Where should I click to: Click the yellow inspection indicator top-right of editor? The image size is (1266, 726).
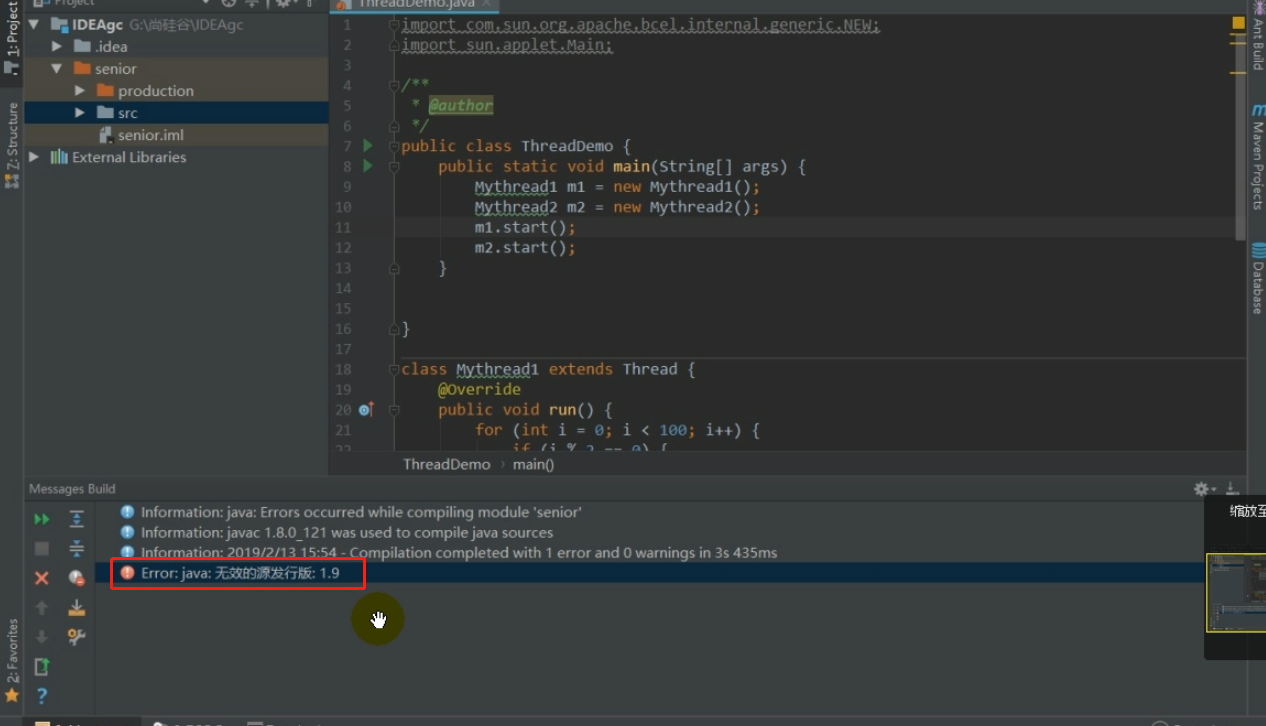click(1238, 24)
